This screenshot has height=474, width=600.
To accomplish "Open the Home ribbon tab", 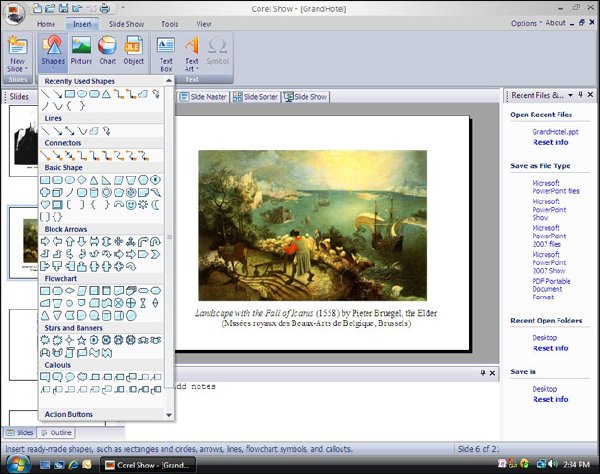I will pyautogui.click(x=46, y=24).
